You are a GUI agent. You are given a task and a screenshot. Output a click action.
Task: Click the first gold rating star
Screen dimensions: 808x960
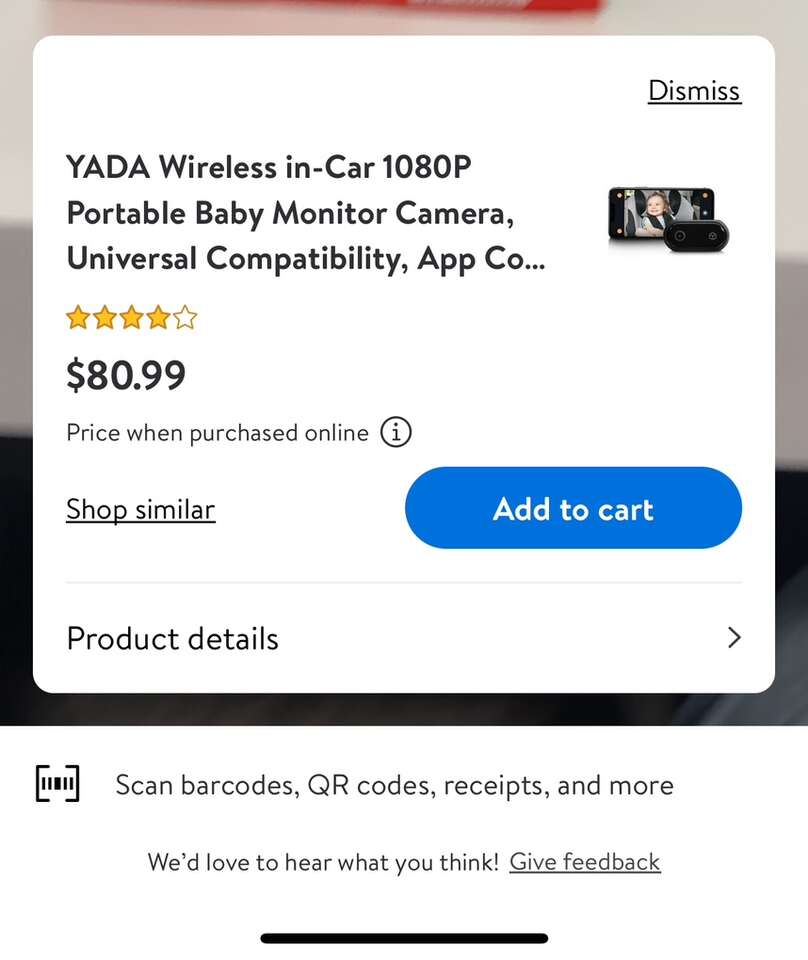coord(77,319)
